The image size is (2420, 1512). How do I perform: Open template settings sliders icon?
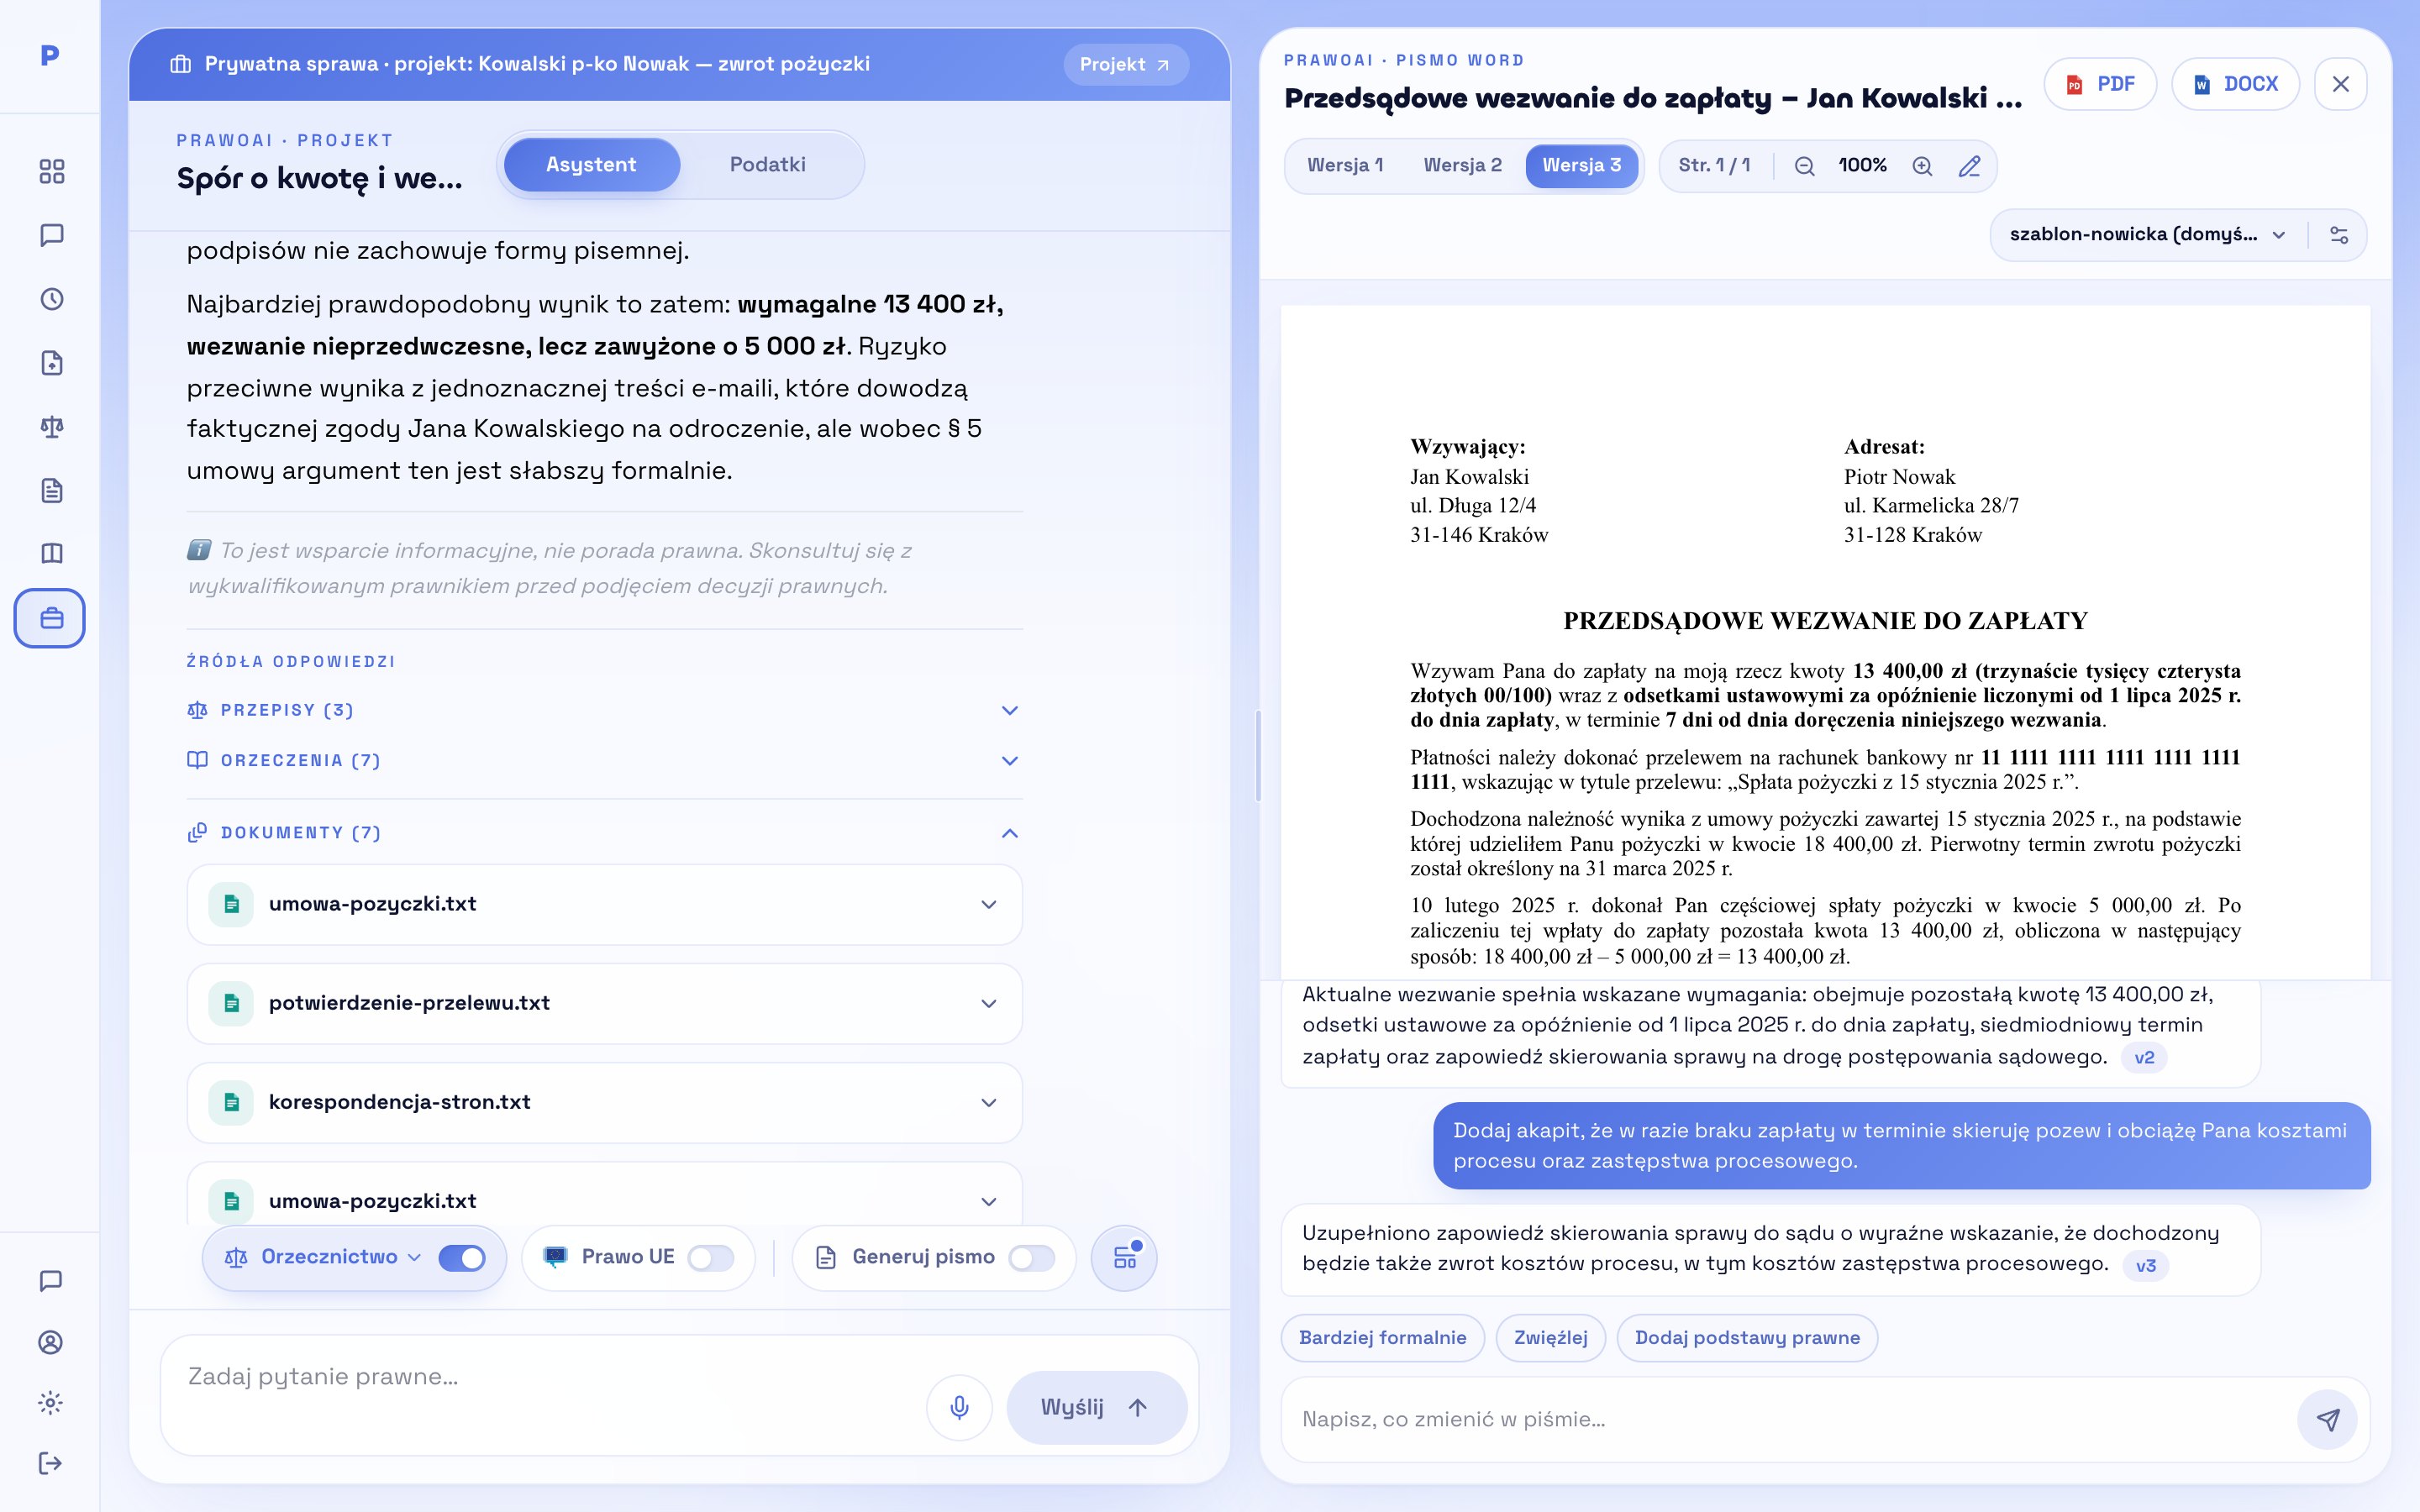tap(2339, 235)
